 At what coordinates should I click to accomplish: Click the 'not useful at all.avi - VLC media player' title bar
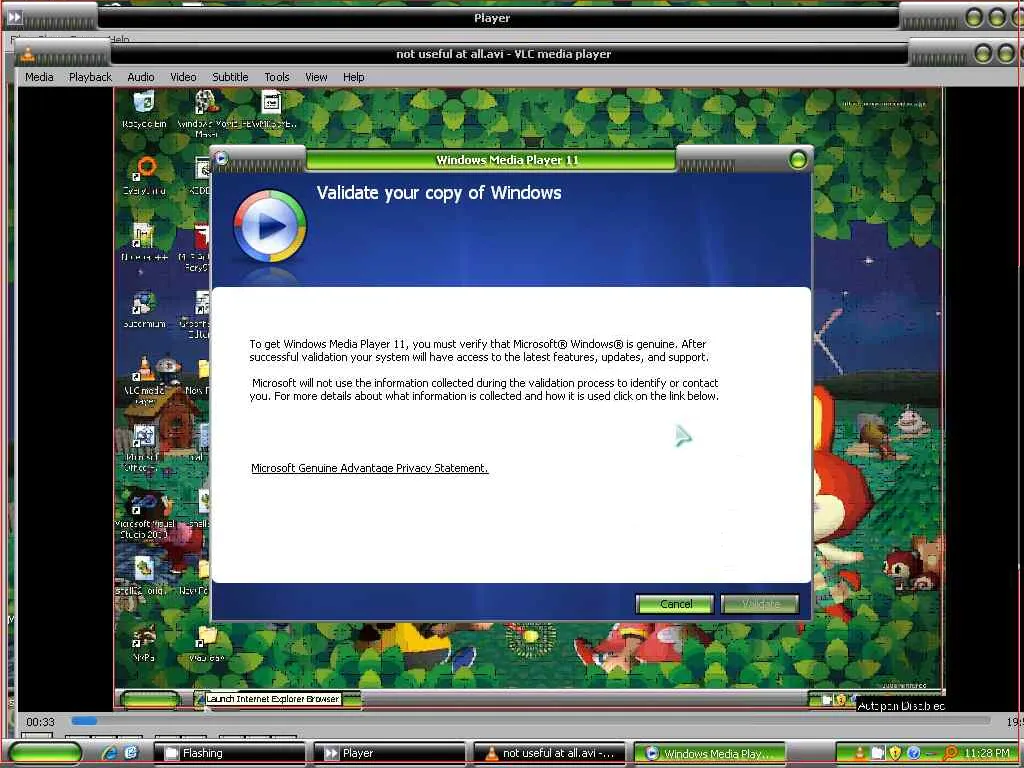point(504,54)
